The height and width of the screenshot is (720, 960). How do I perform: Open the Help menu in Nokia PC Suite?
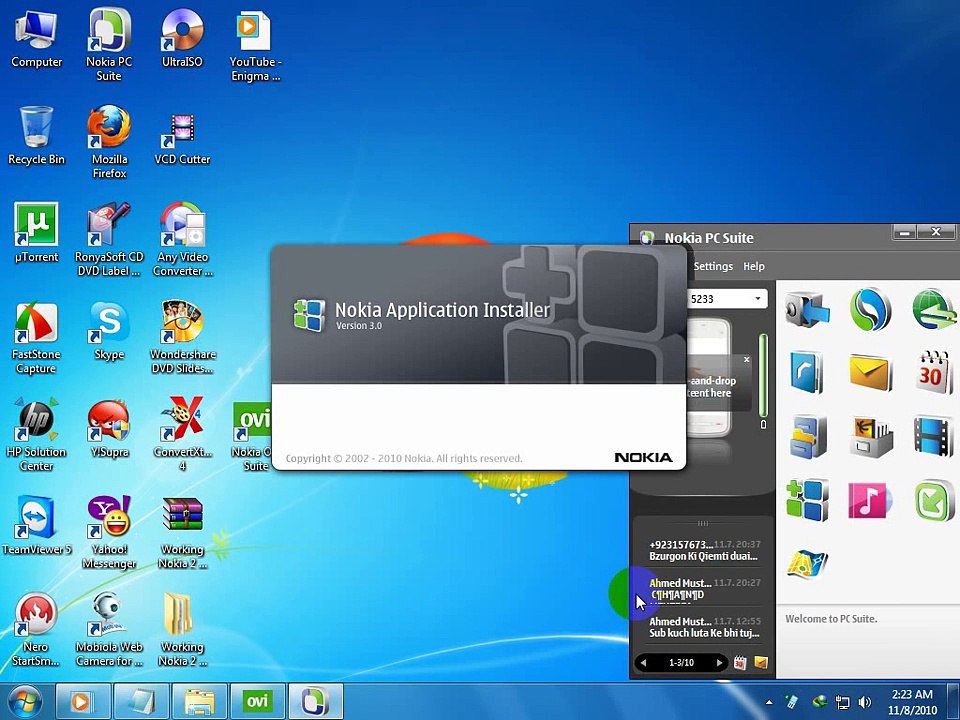(754, 266)
